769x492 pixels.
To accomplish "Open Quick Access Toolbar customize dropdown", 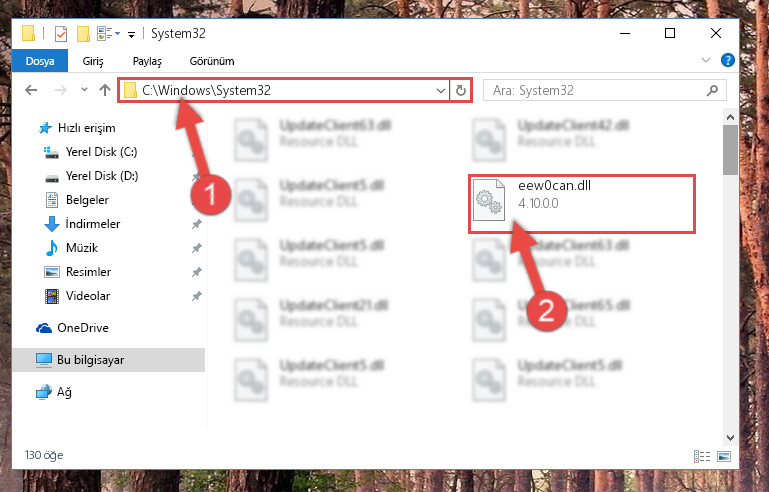I will pyautogui.click(x=131, y=34).
